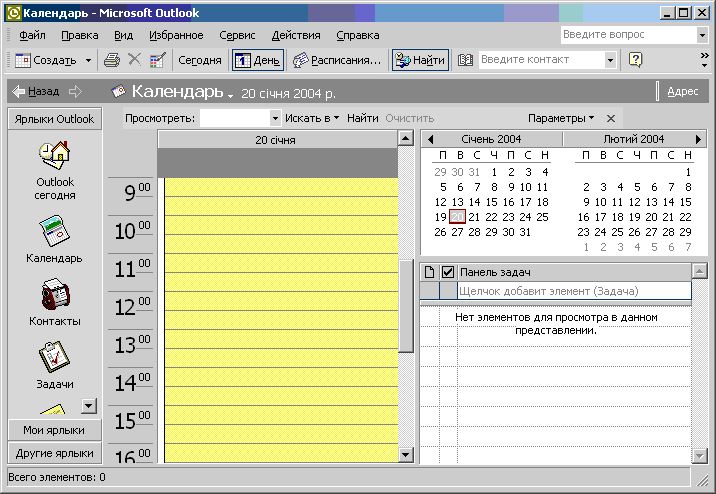Click the task pane scrollbar down arrow
This screenshot has height=494, width=716.
point(699,455)
